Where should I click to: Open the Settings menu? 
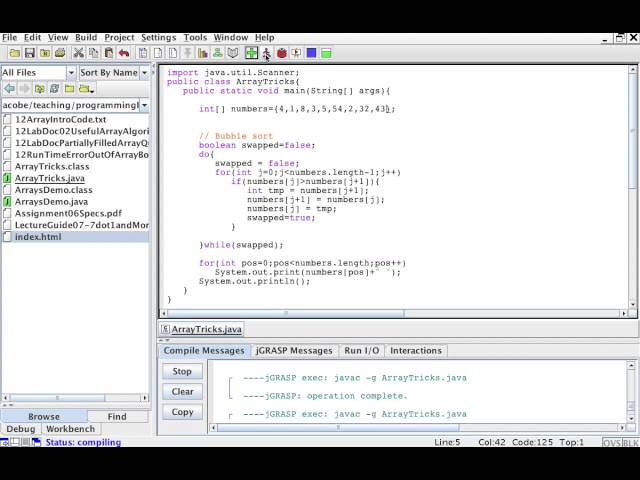tap(158, 38)
